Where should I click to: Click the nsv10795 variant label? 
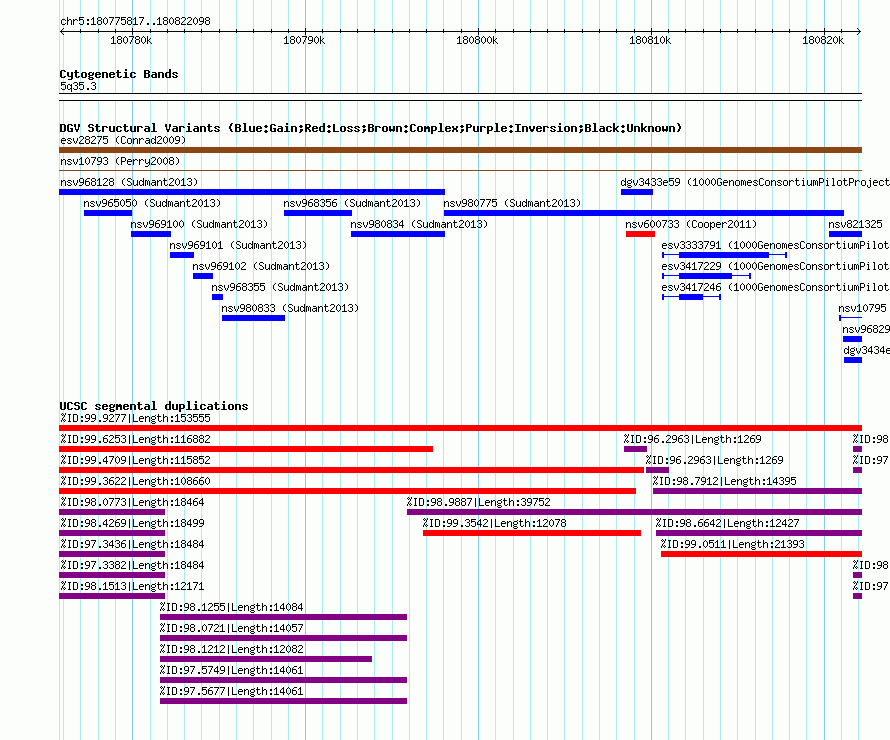click(x=863, y=308)
